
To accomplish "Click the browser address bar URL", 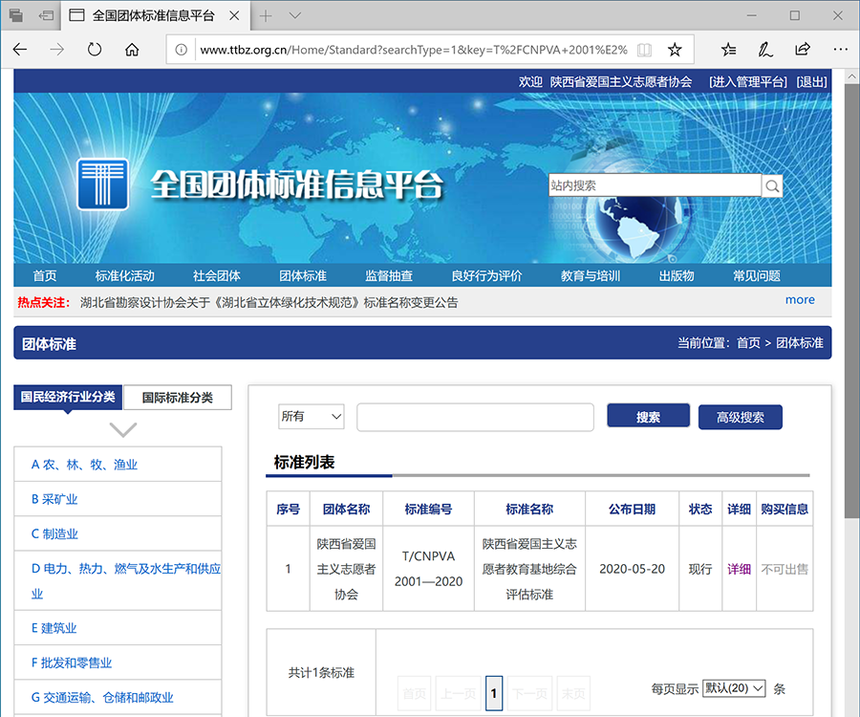I will (x=414, y=50).
